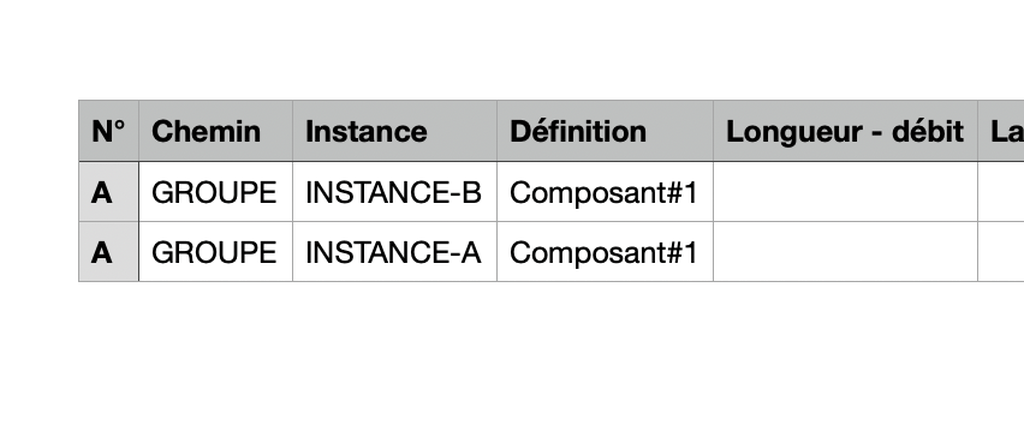Screen dimensions: 1024x437
Task: Select GROUPE cell in the INSTANCE-B row
Action: [216, 191]
